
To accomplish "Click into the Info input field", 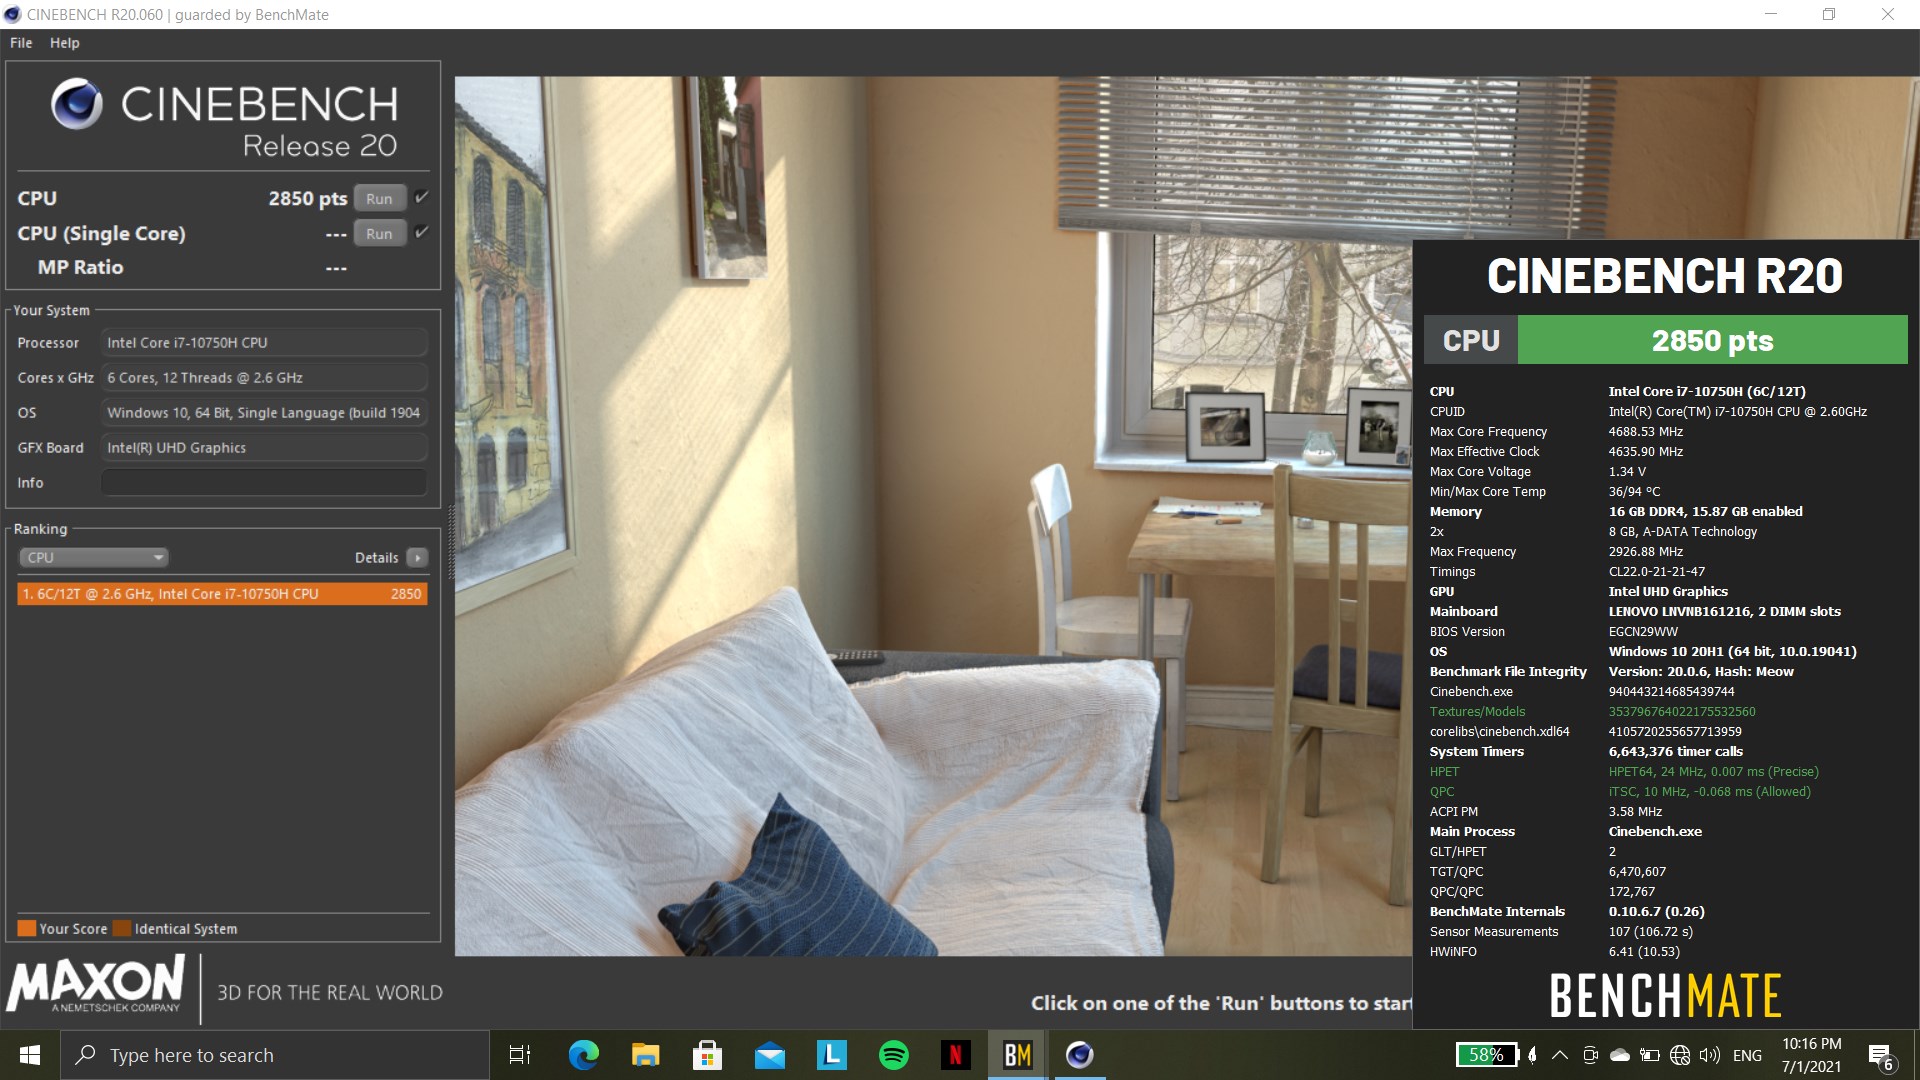I will 264,482.
